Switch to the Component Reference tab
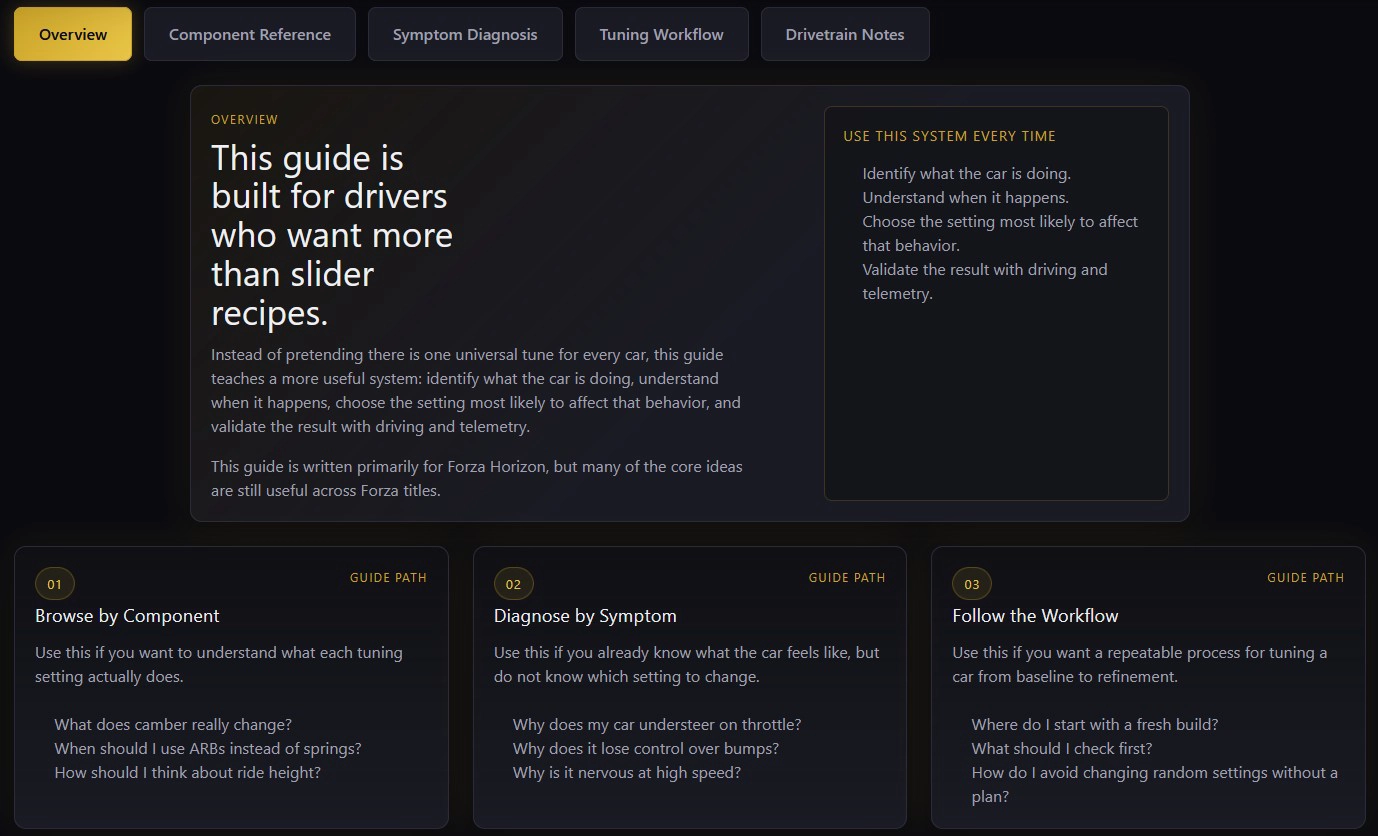This screenshot has width=1378, height=836. click(x=249, y=33)
